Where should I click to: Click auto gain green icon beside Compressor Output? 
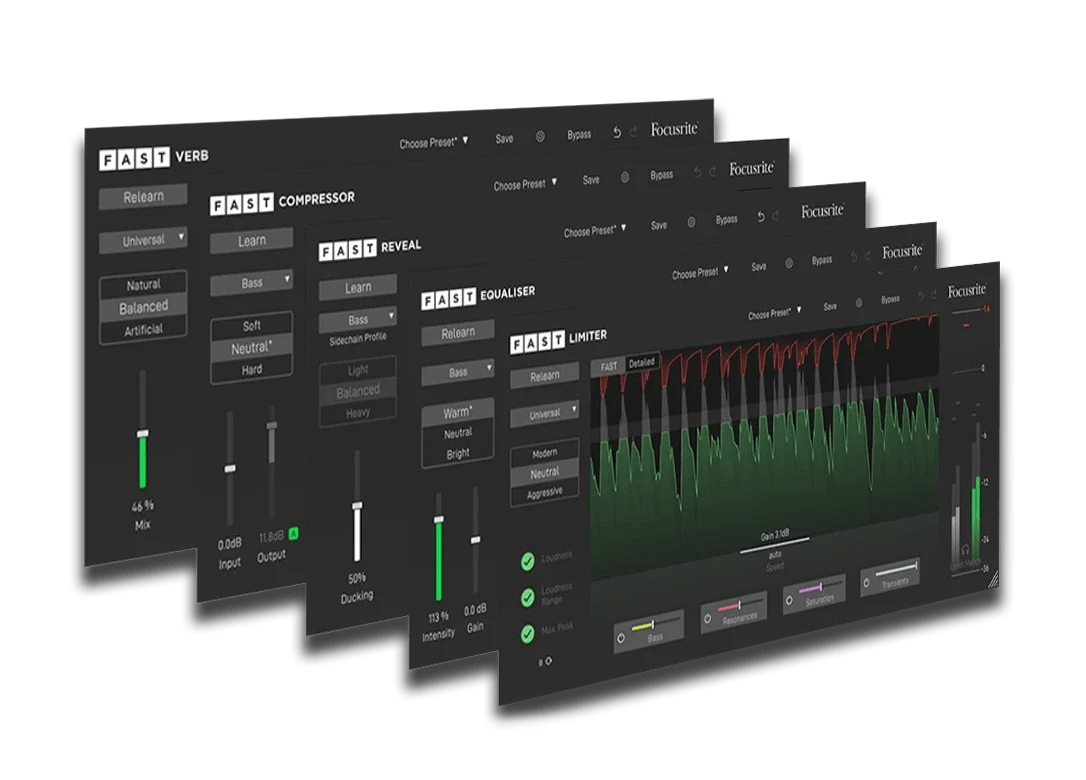[294, 533]
